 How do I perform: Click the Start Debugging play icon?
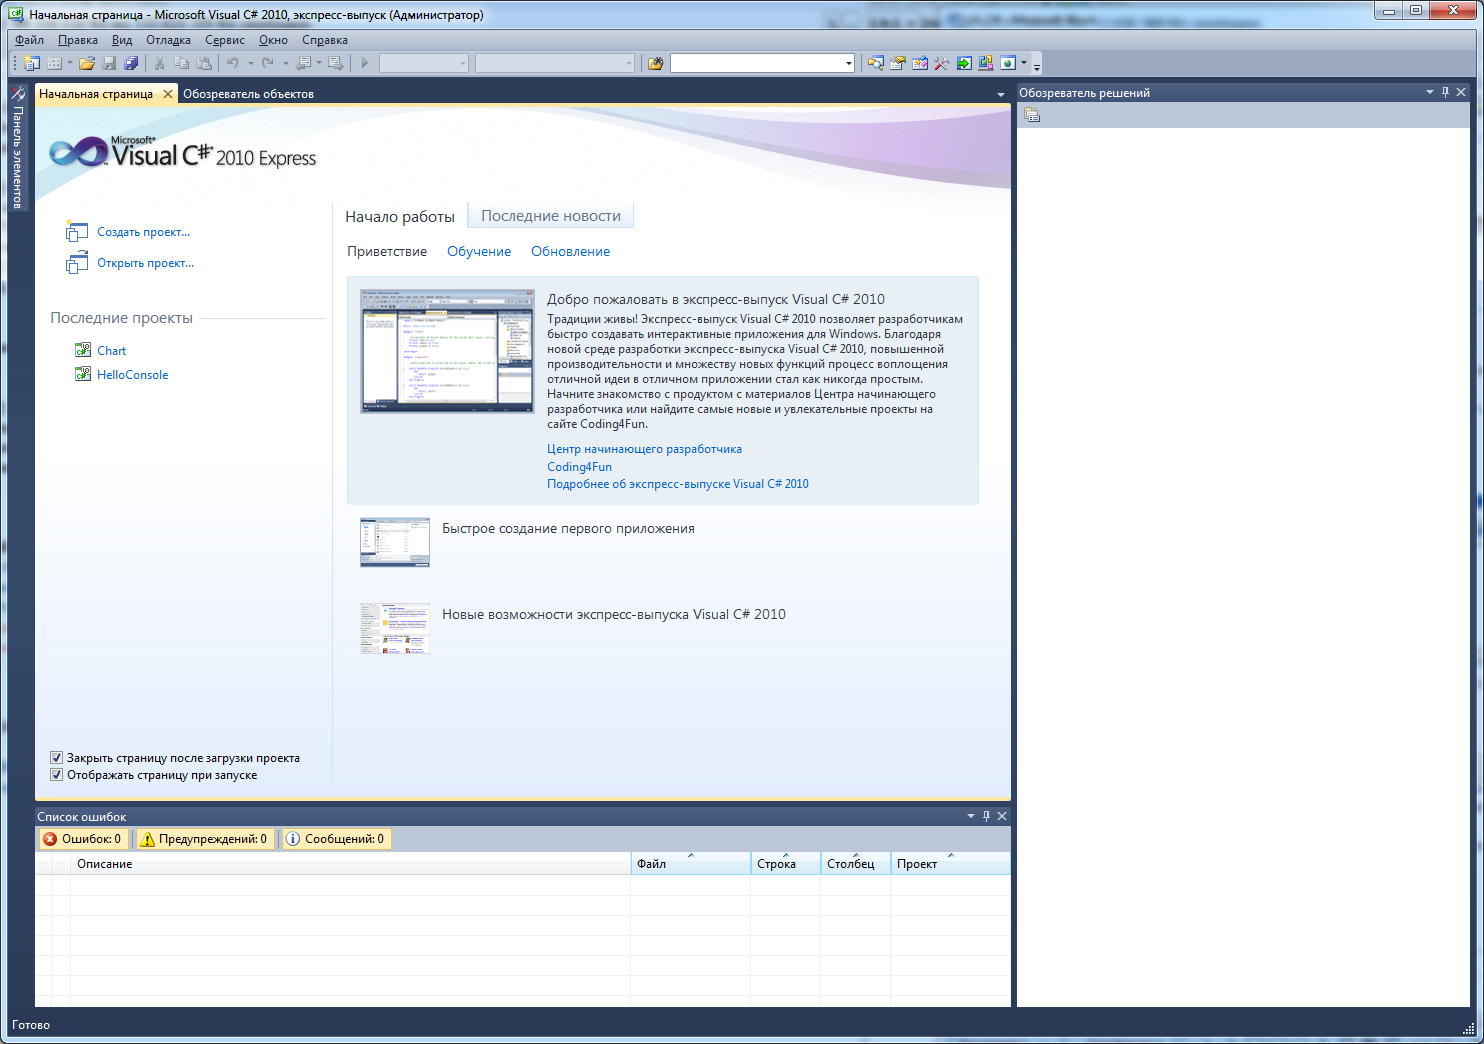pos(365,63)
